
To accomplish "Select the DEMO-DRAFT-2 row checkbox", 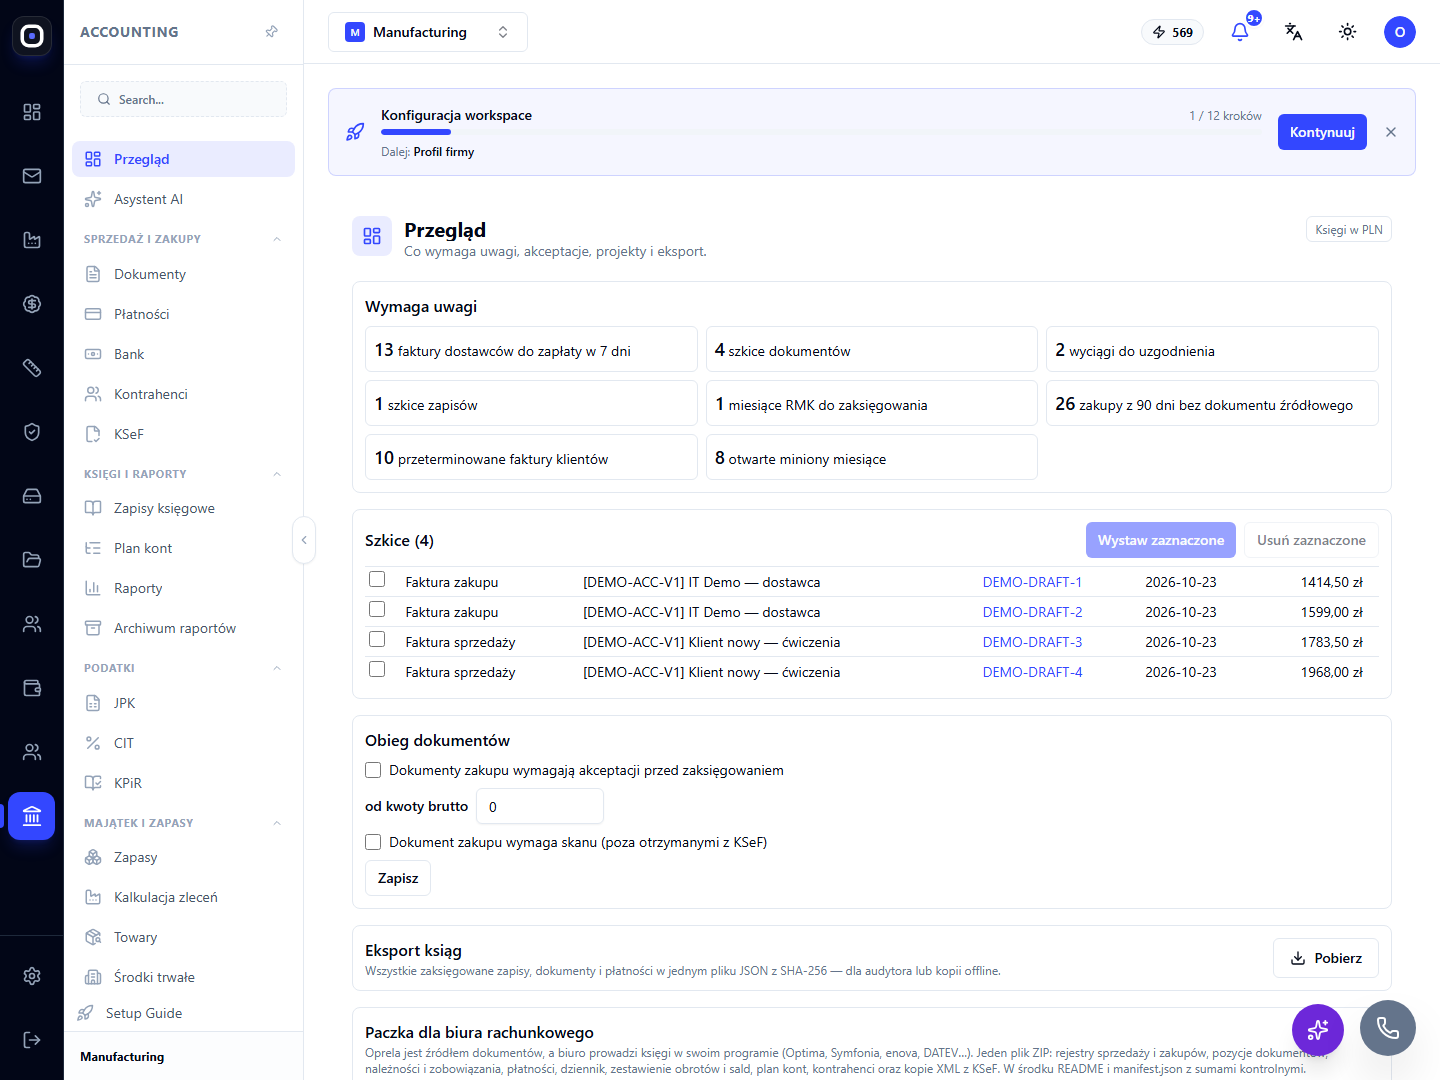I will [x=377, y=609].
